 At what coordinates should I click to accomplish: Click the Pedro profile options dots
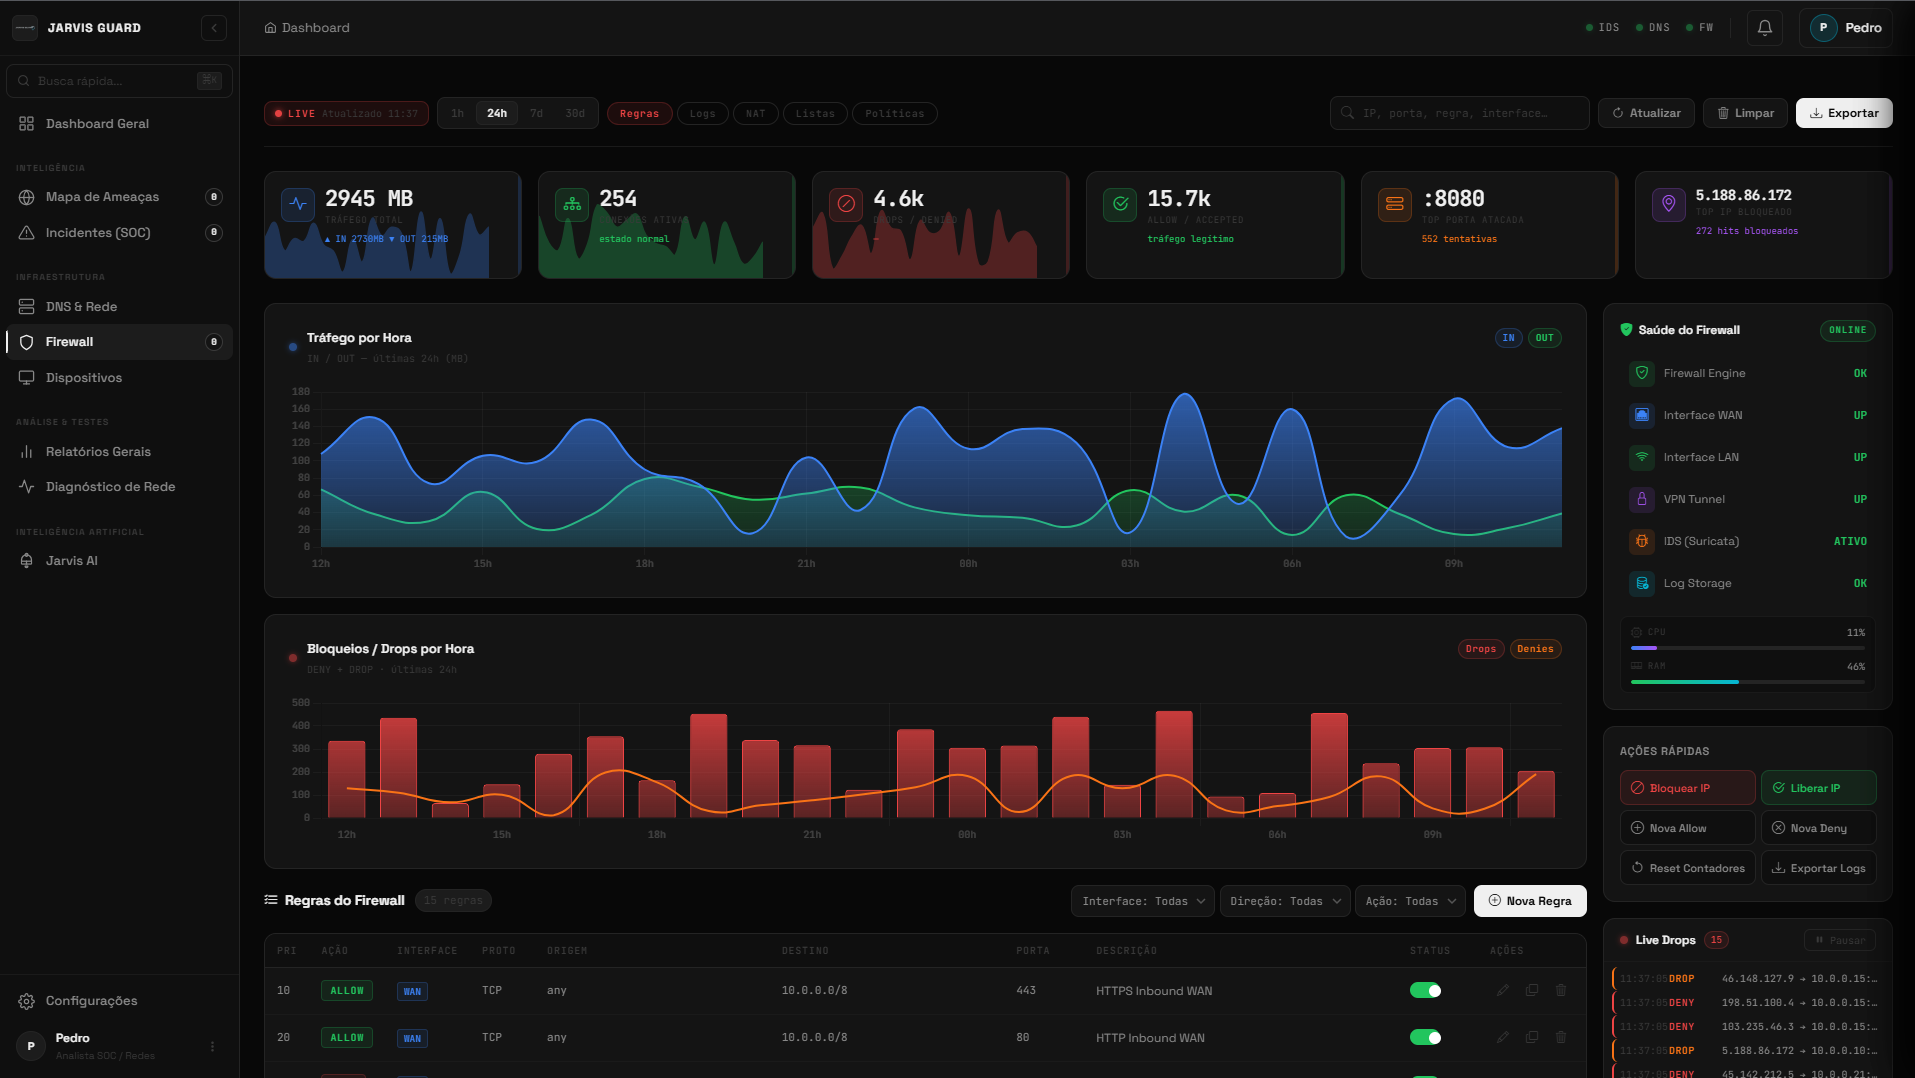point(212,1046)
